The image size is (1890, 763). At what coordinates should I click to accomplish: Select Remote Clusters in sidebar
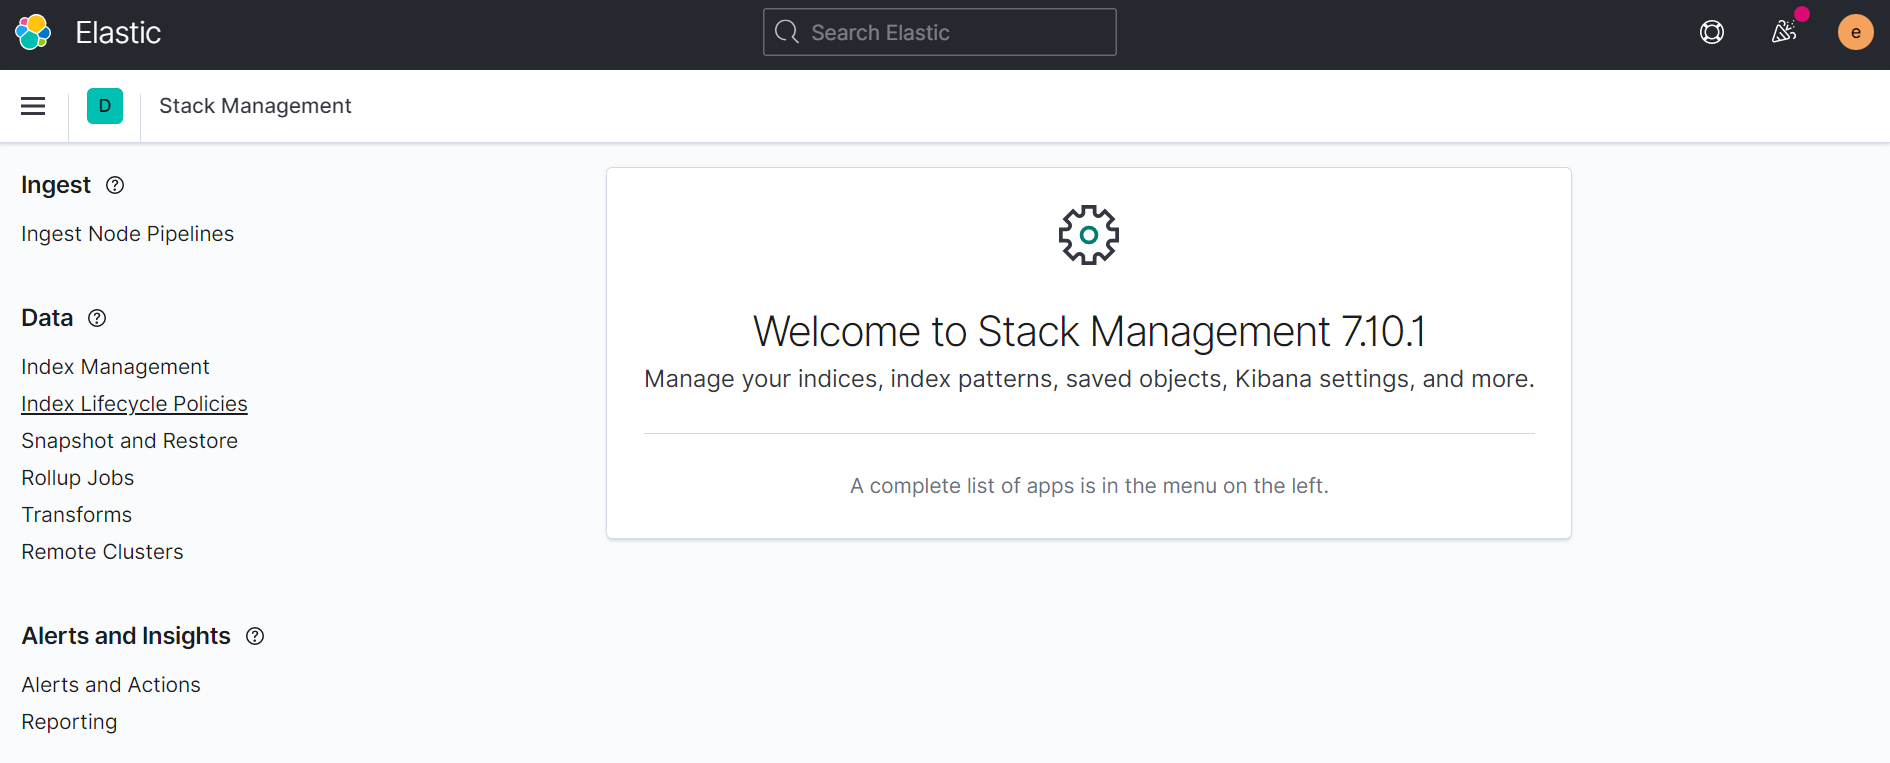tap(102, 552)
